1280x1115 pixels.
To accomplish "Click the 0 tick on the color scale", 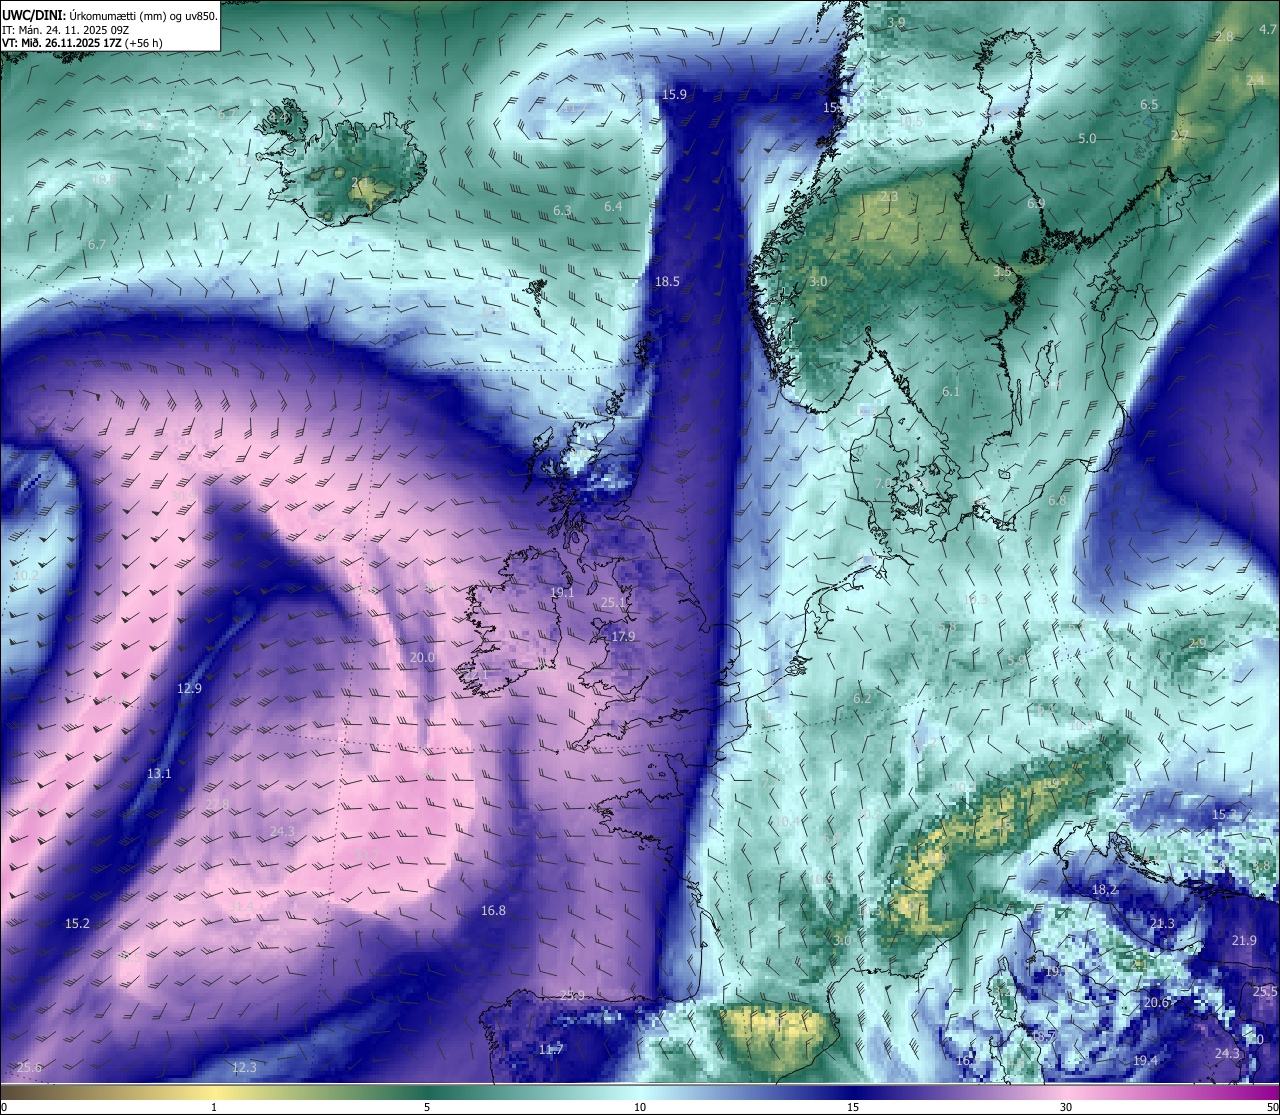I will tap(4, 1107).
